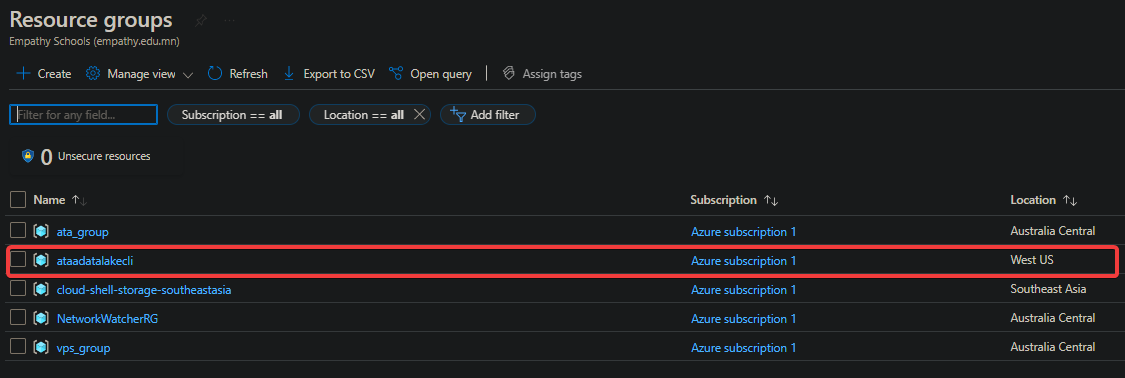Open Azure subscription 1 in ata_group row
Screen dimensions: 1125x378
coord(743,232)
